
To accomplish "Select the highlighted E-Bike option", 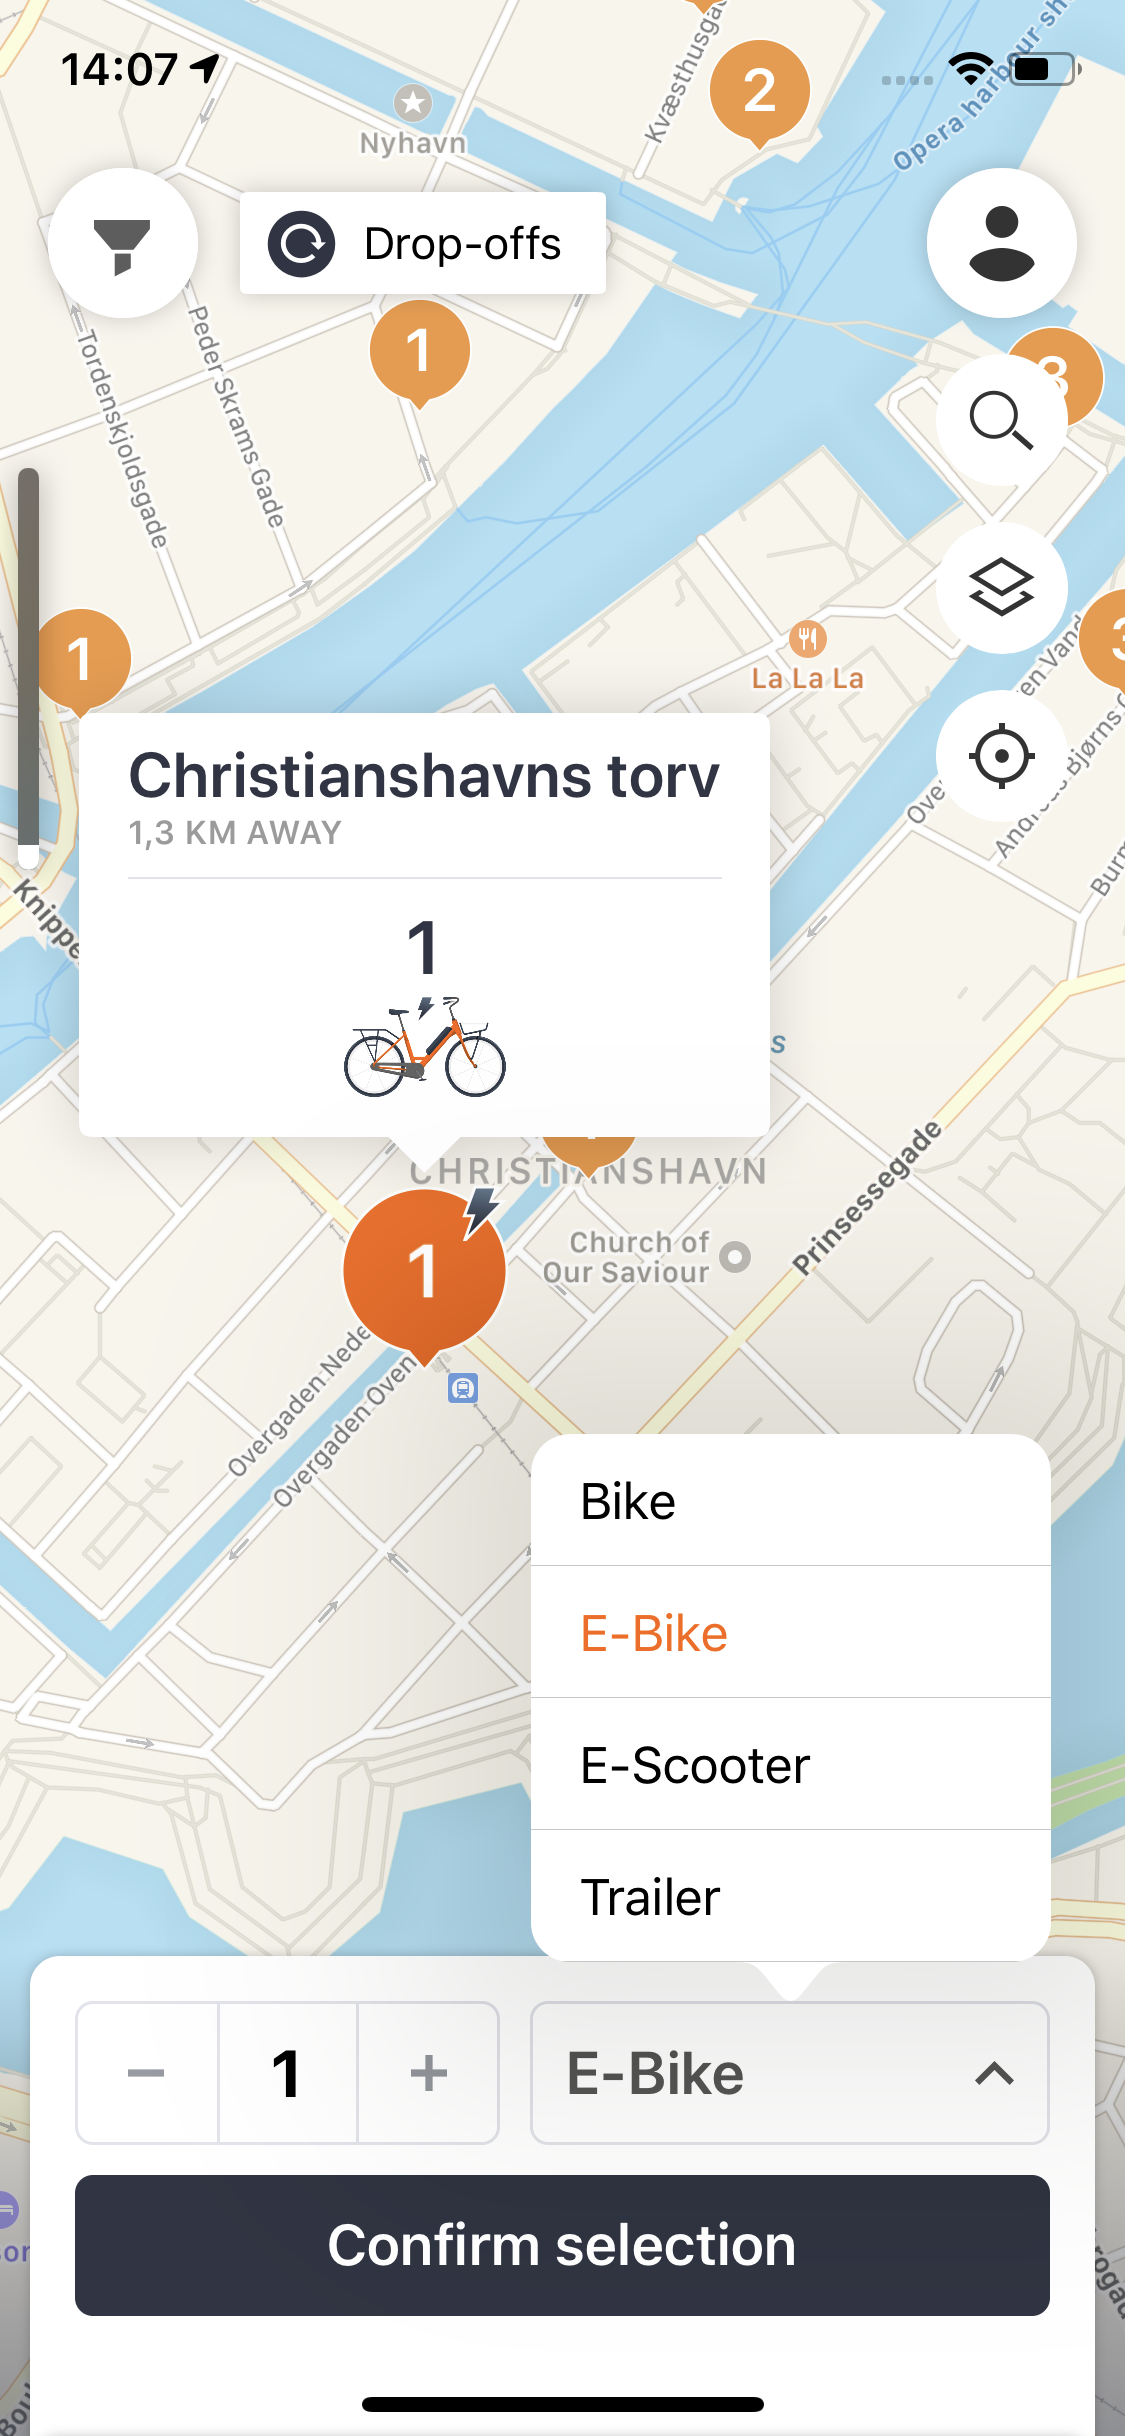I will click(x=790, y=1633).
